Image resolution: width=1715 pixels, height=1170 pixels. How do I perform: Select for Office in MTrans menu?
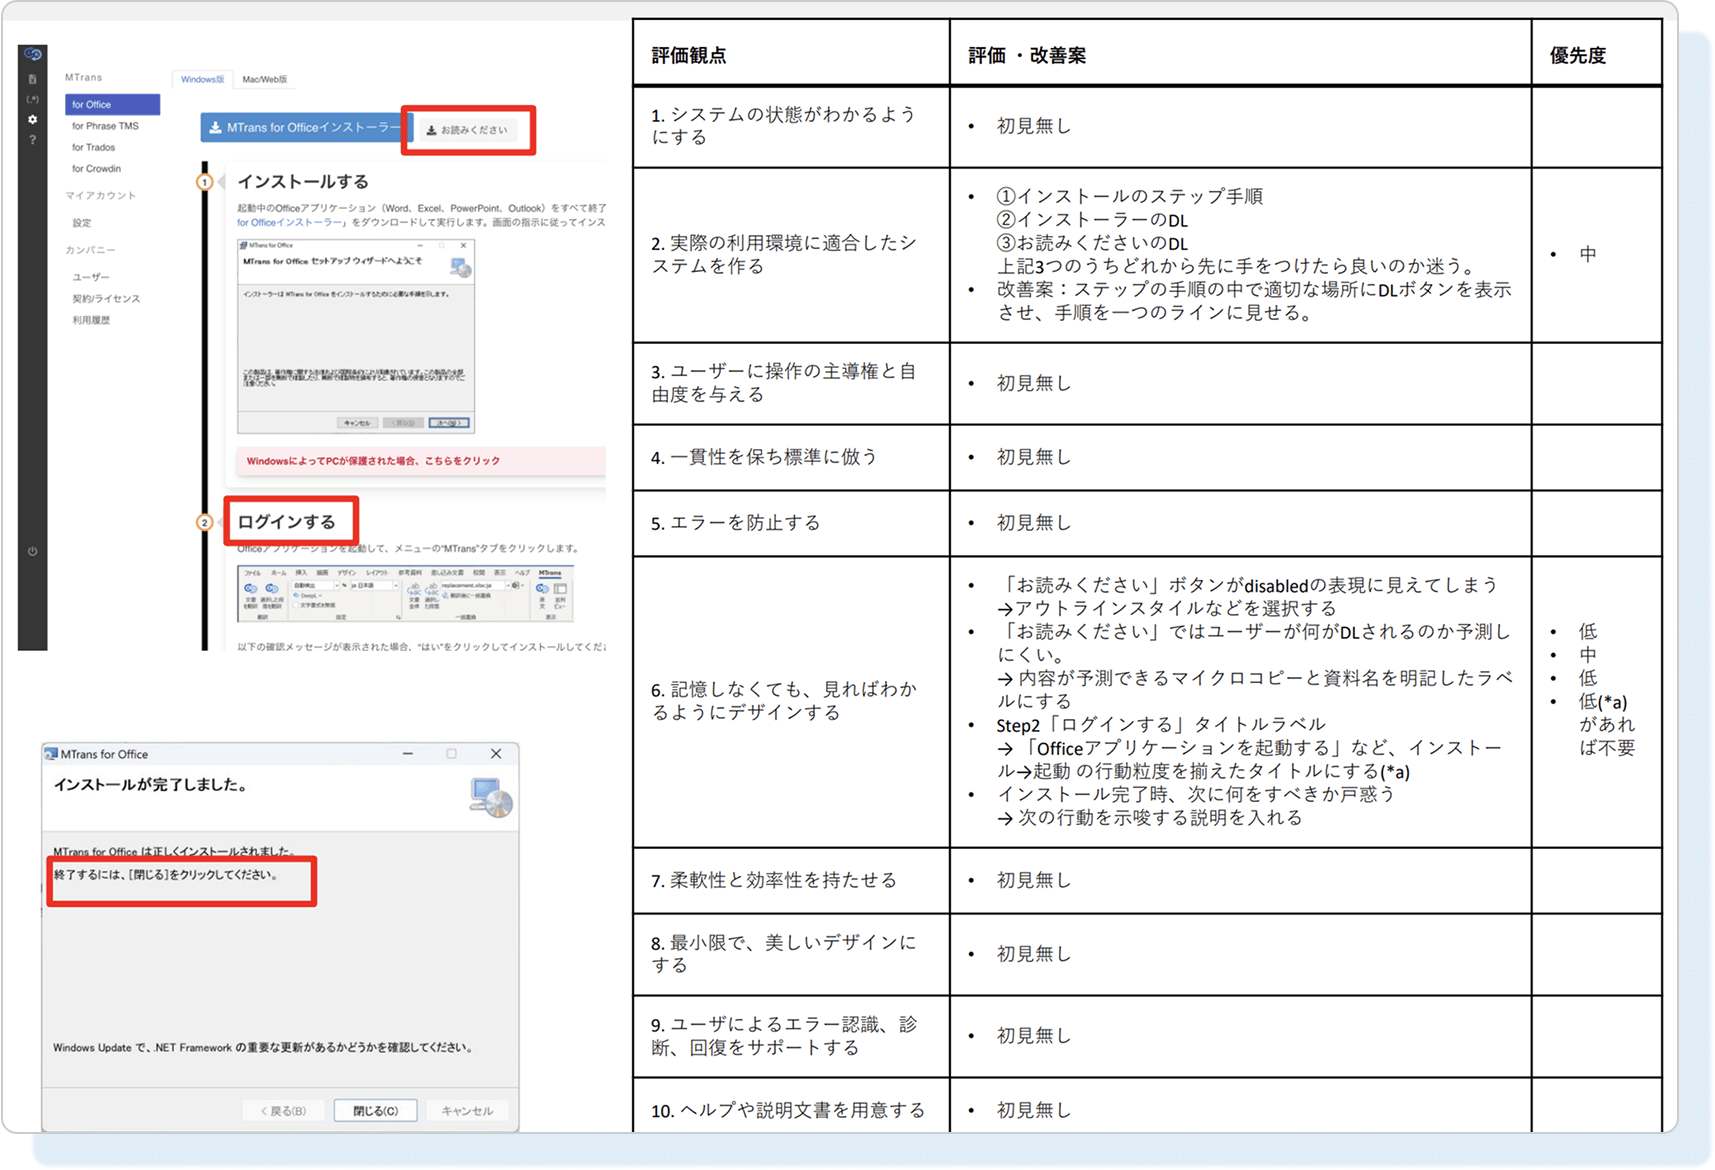[x=112, y=104]
